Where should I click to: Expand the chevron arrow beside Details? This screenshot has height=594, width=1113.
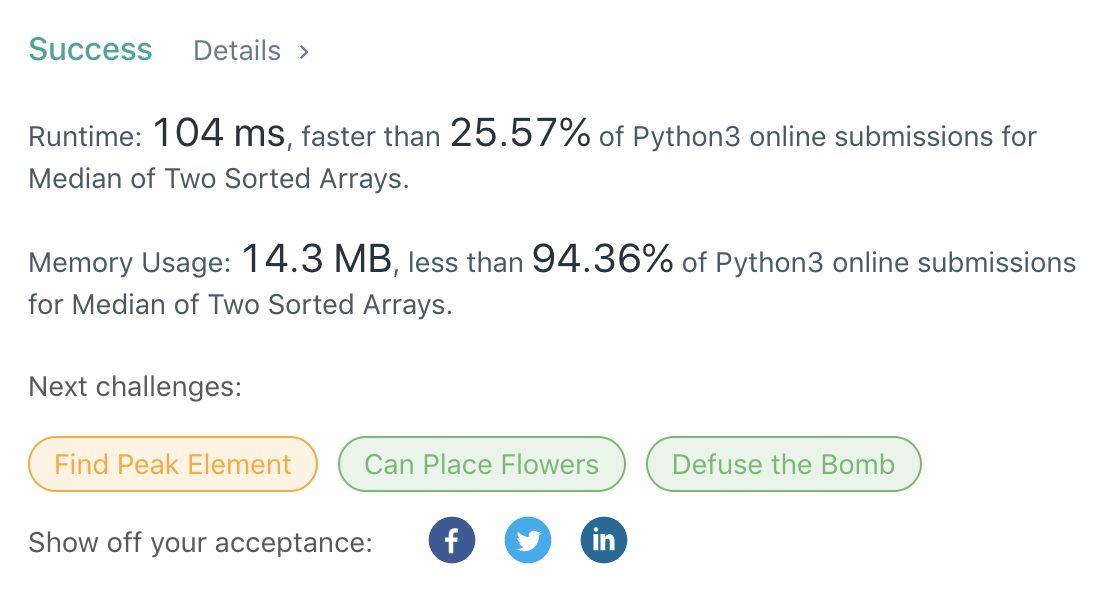pos(304,51)
